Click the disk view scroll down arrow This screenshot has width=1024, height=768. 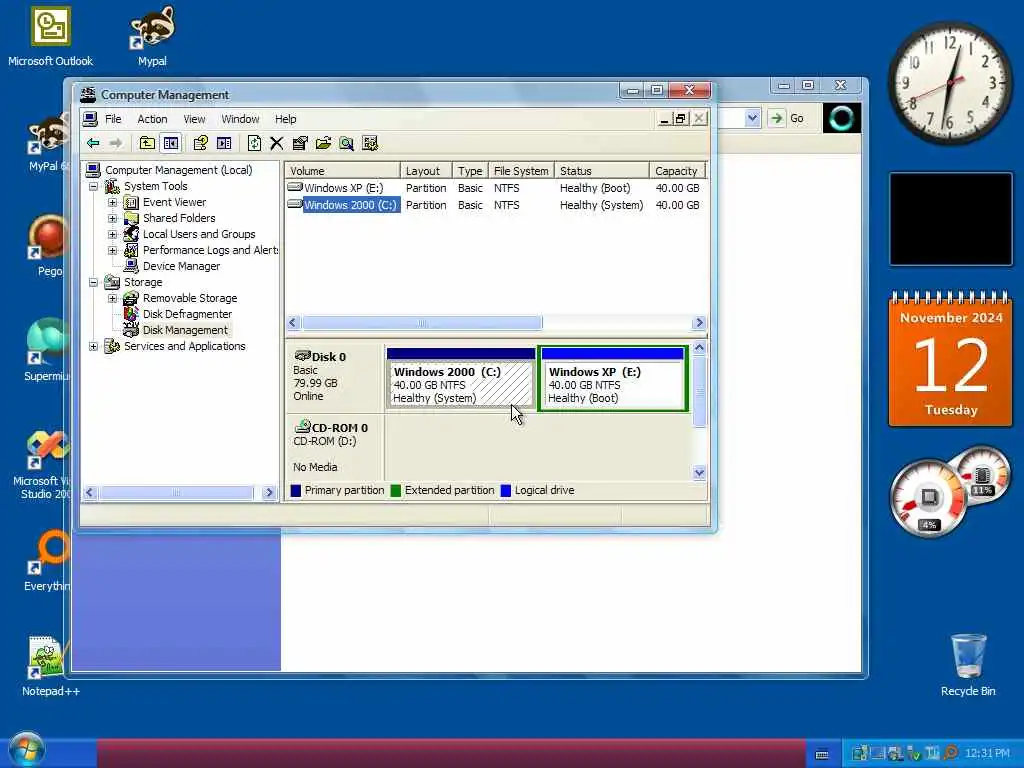click(699, 473)
